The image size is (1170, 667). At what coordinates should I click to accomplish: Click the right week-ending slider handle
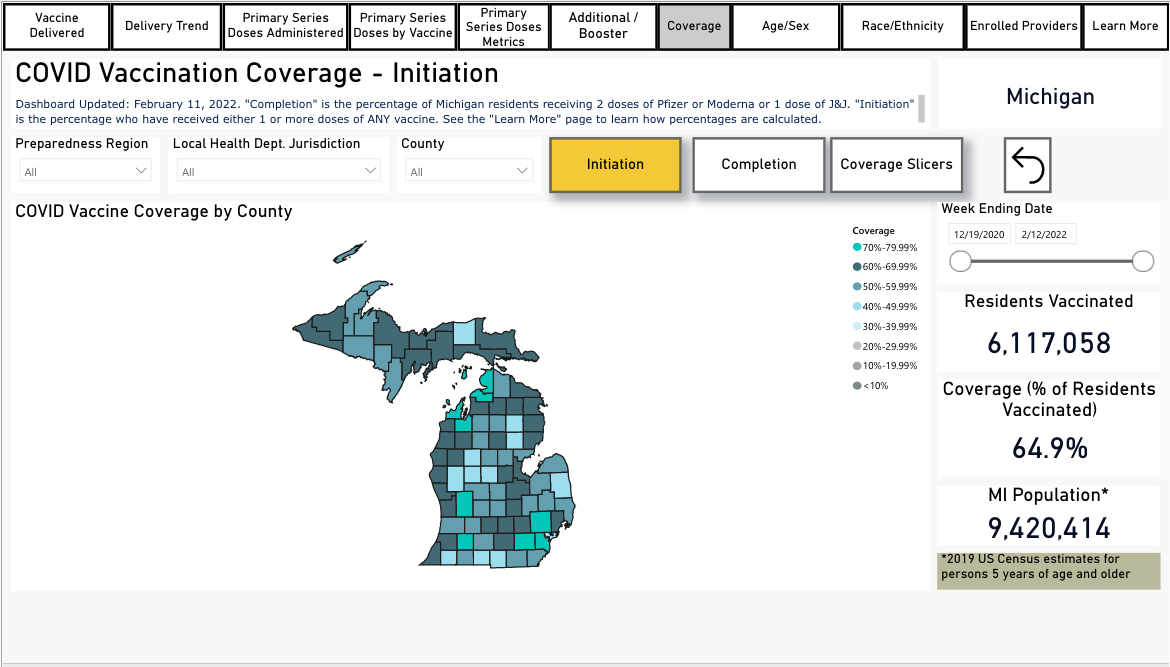[x=1142, y=261]
